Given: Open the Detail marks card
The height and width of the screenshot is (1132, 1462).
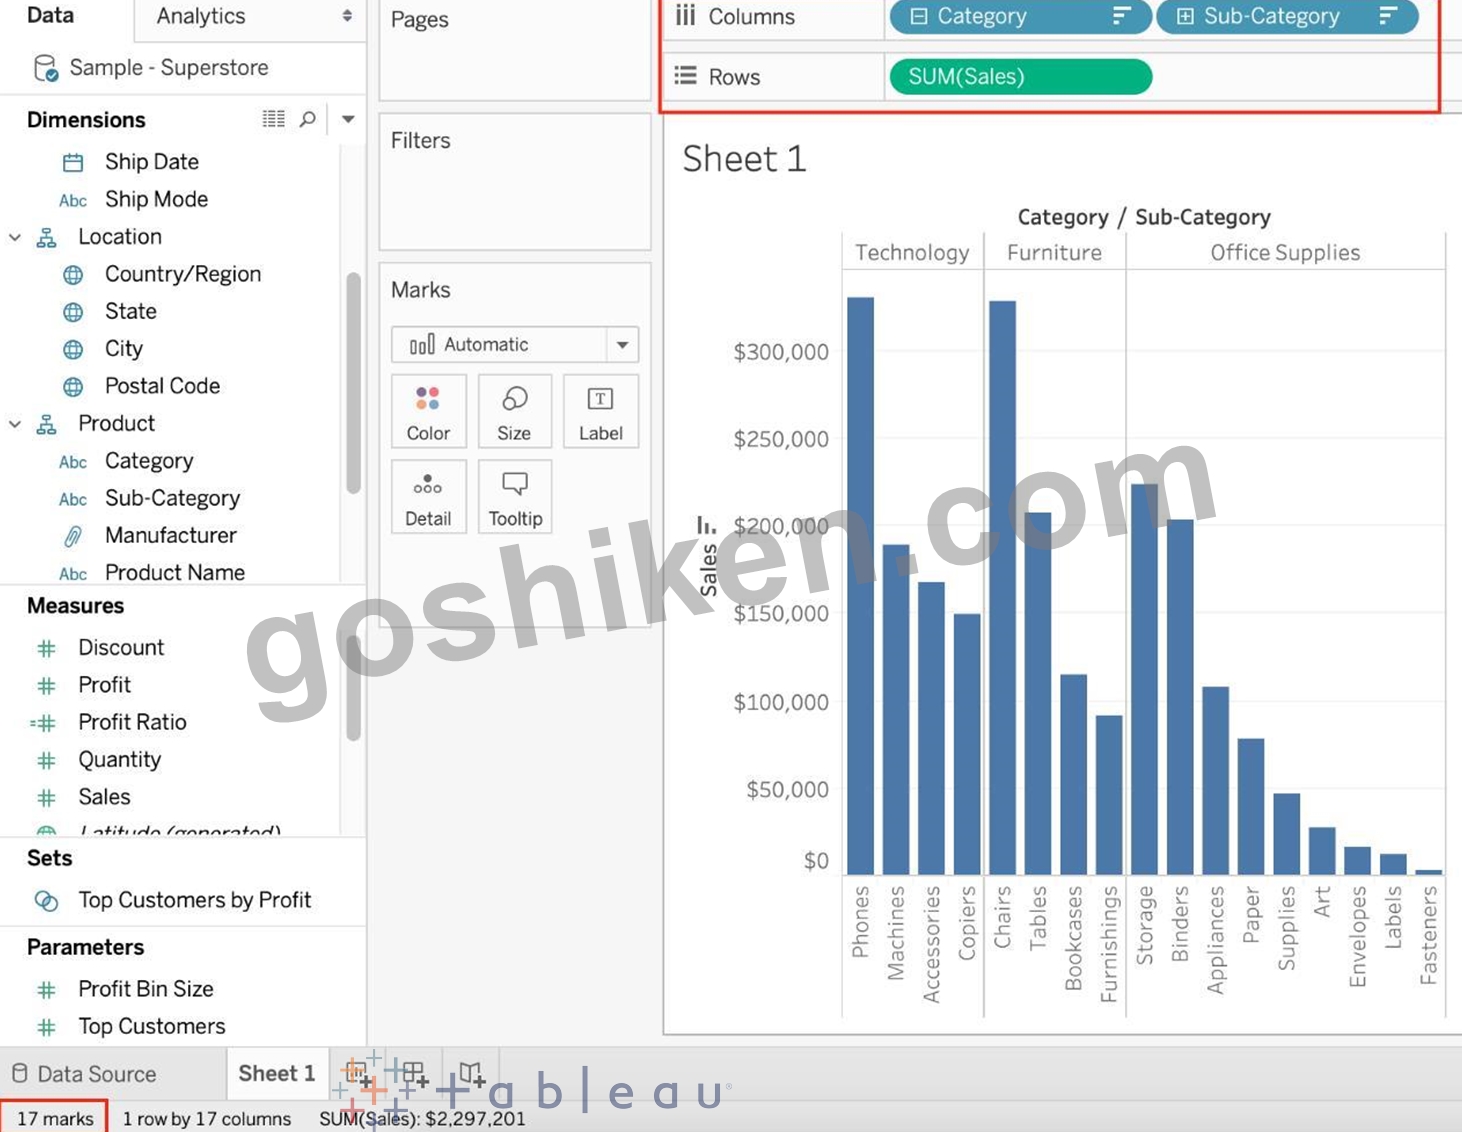Looking at the screenshot, I should click(428, 497).
